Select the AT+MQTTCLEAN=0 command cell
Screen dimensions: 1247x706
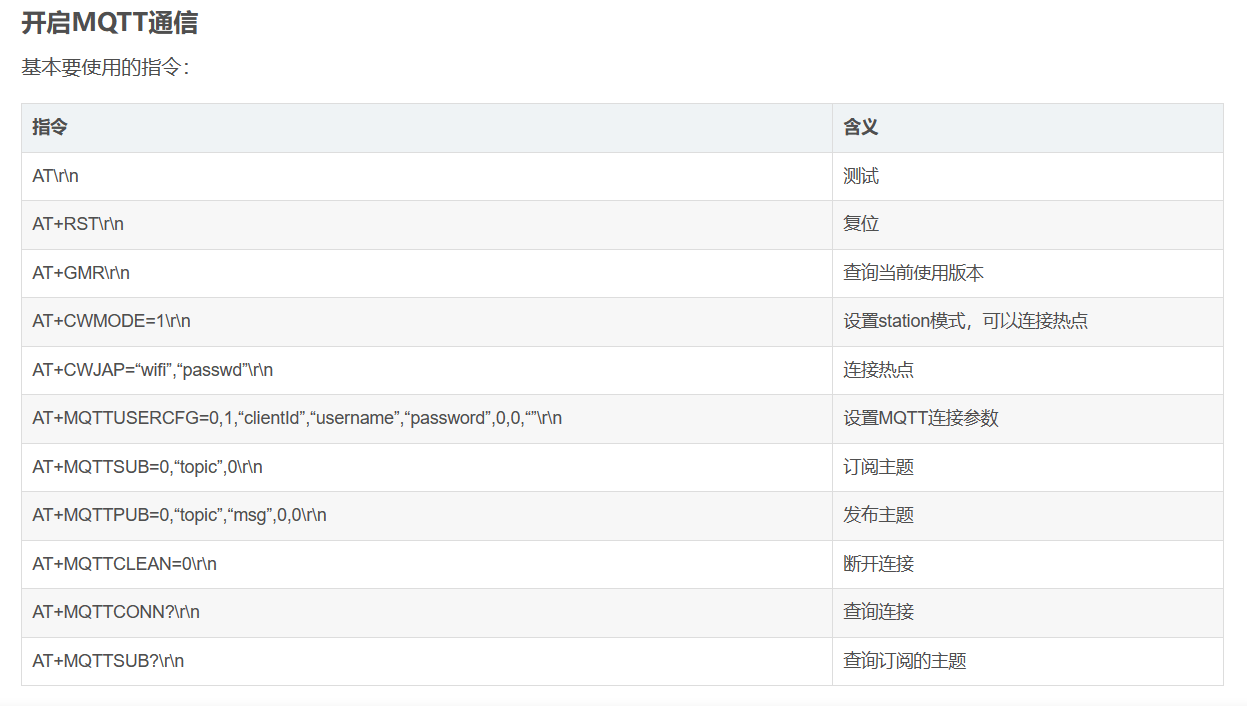click(124, 564)
